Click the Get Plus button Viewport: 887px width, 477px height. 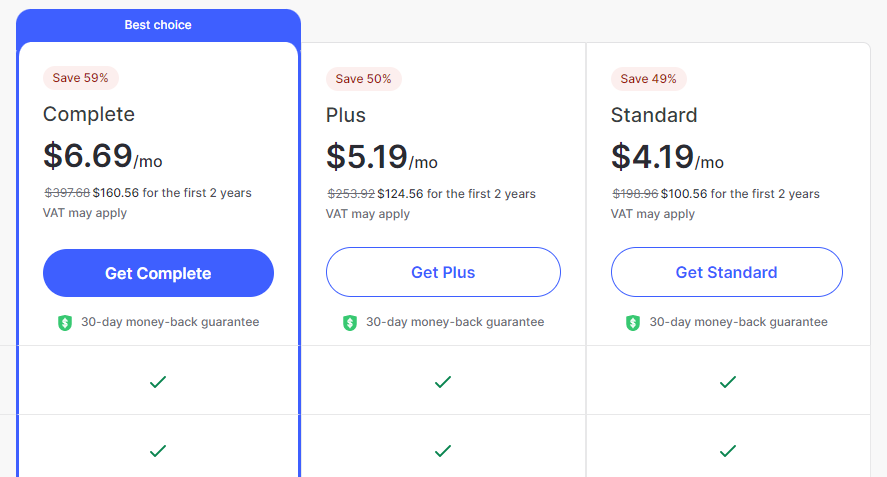pyautogui.click(x=443, y=272)
